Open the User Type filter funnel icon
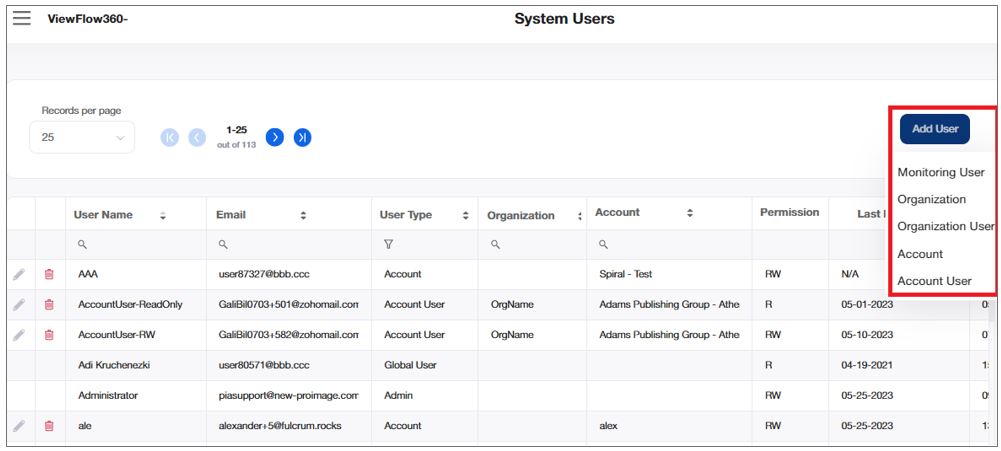 tap(388, 244)
